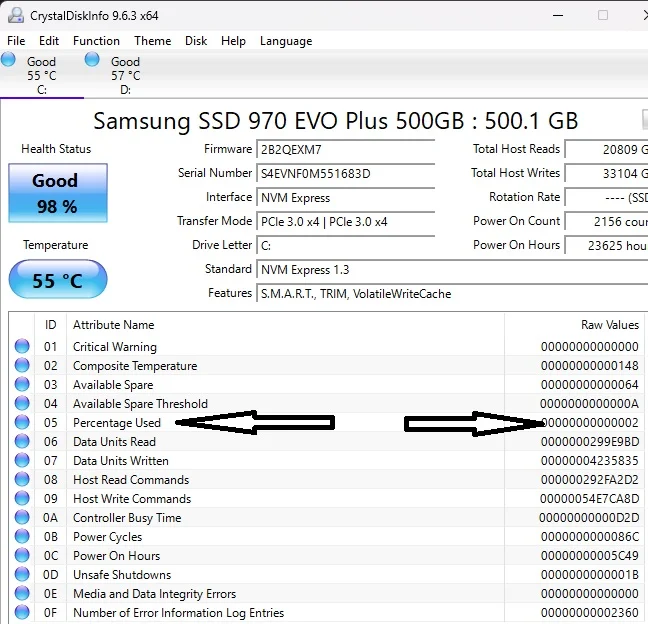
Task: Click the status orb of Data Units Written row
Action: [x=22, y=460]
